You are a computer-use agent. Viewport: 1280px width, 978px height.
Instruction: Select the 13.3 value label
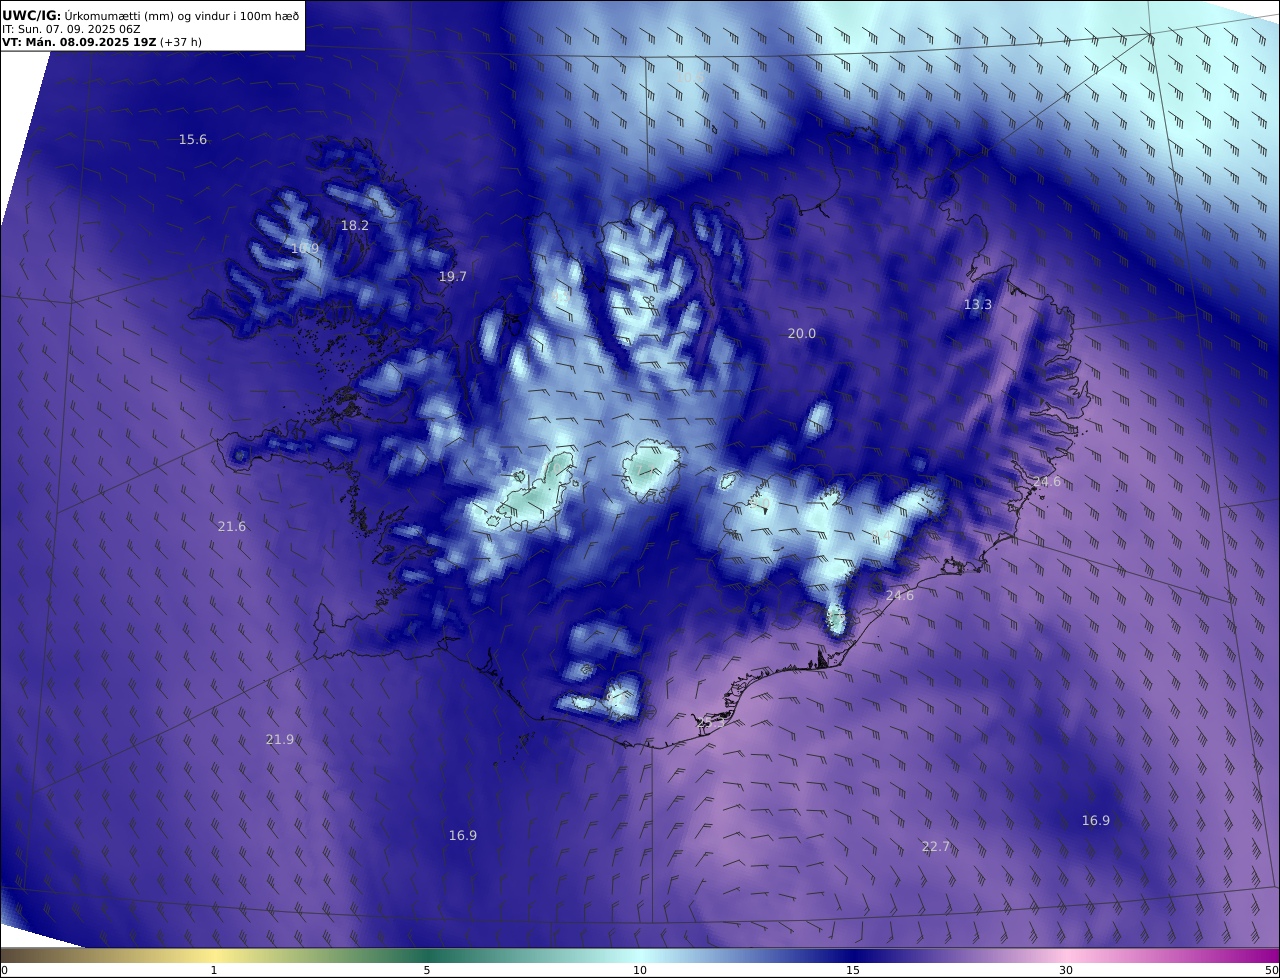978,305
